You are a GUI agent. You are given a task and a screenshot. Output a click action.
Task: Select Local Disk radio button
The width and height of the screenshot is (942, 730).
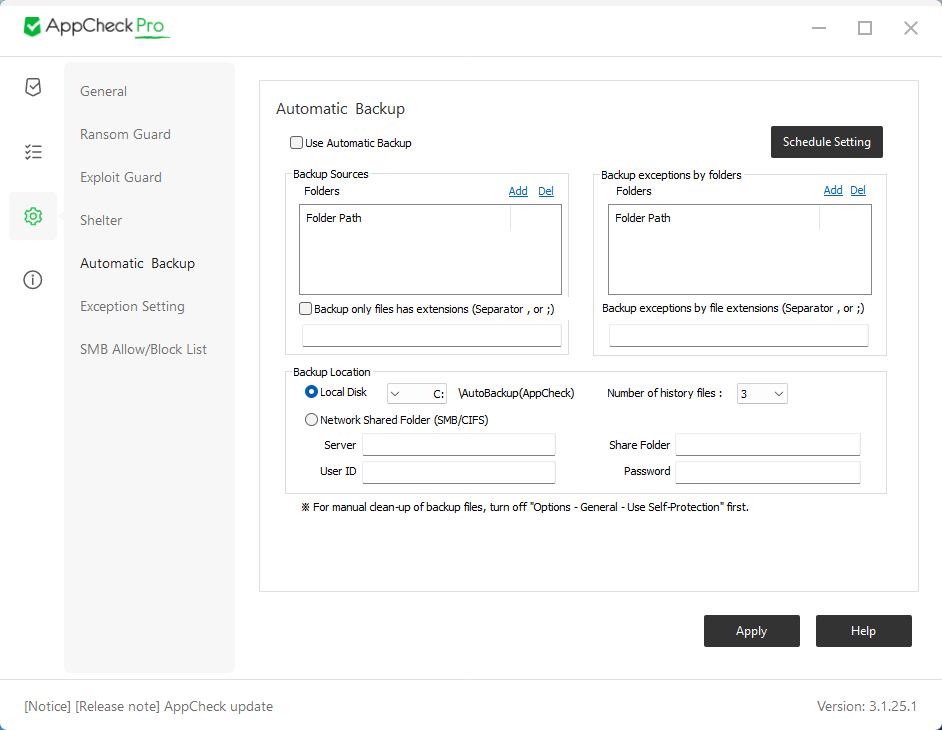click(311, 392)
